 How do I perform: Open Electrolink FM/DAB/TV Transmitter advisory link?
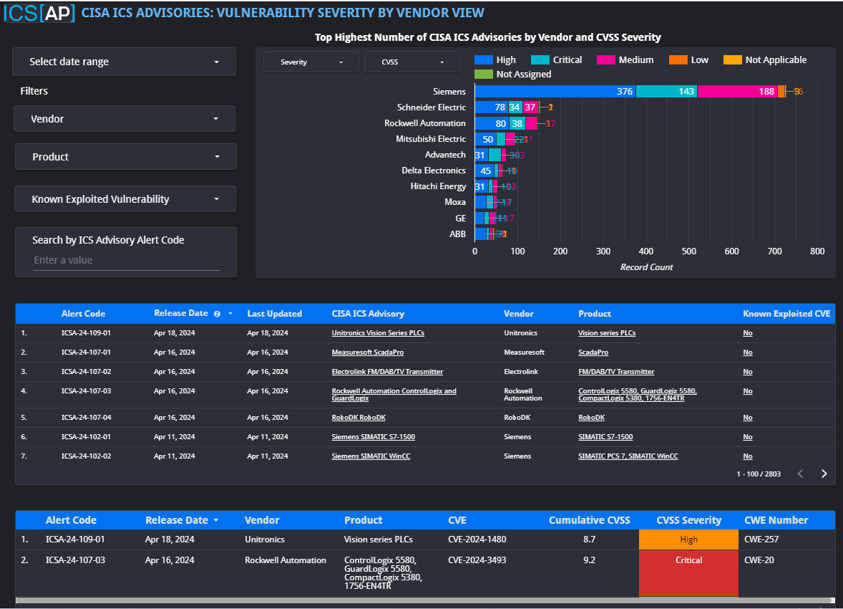click(387, 371)
